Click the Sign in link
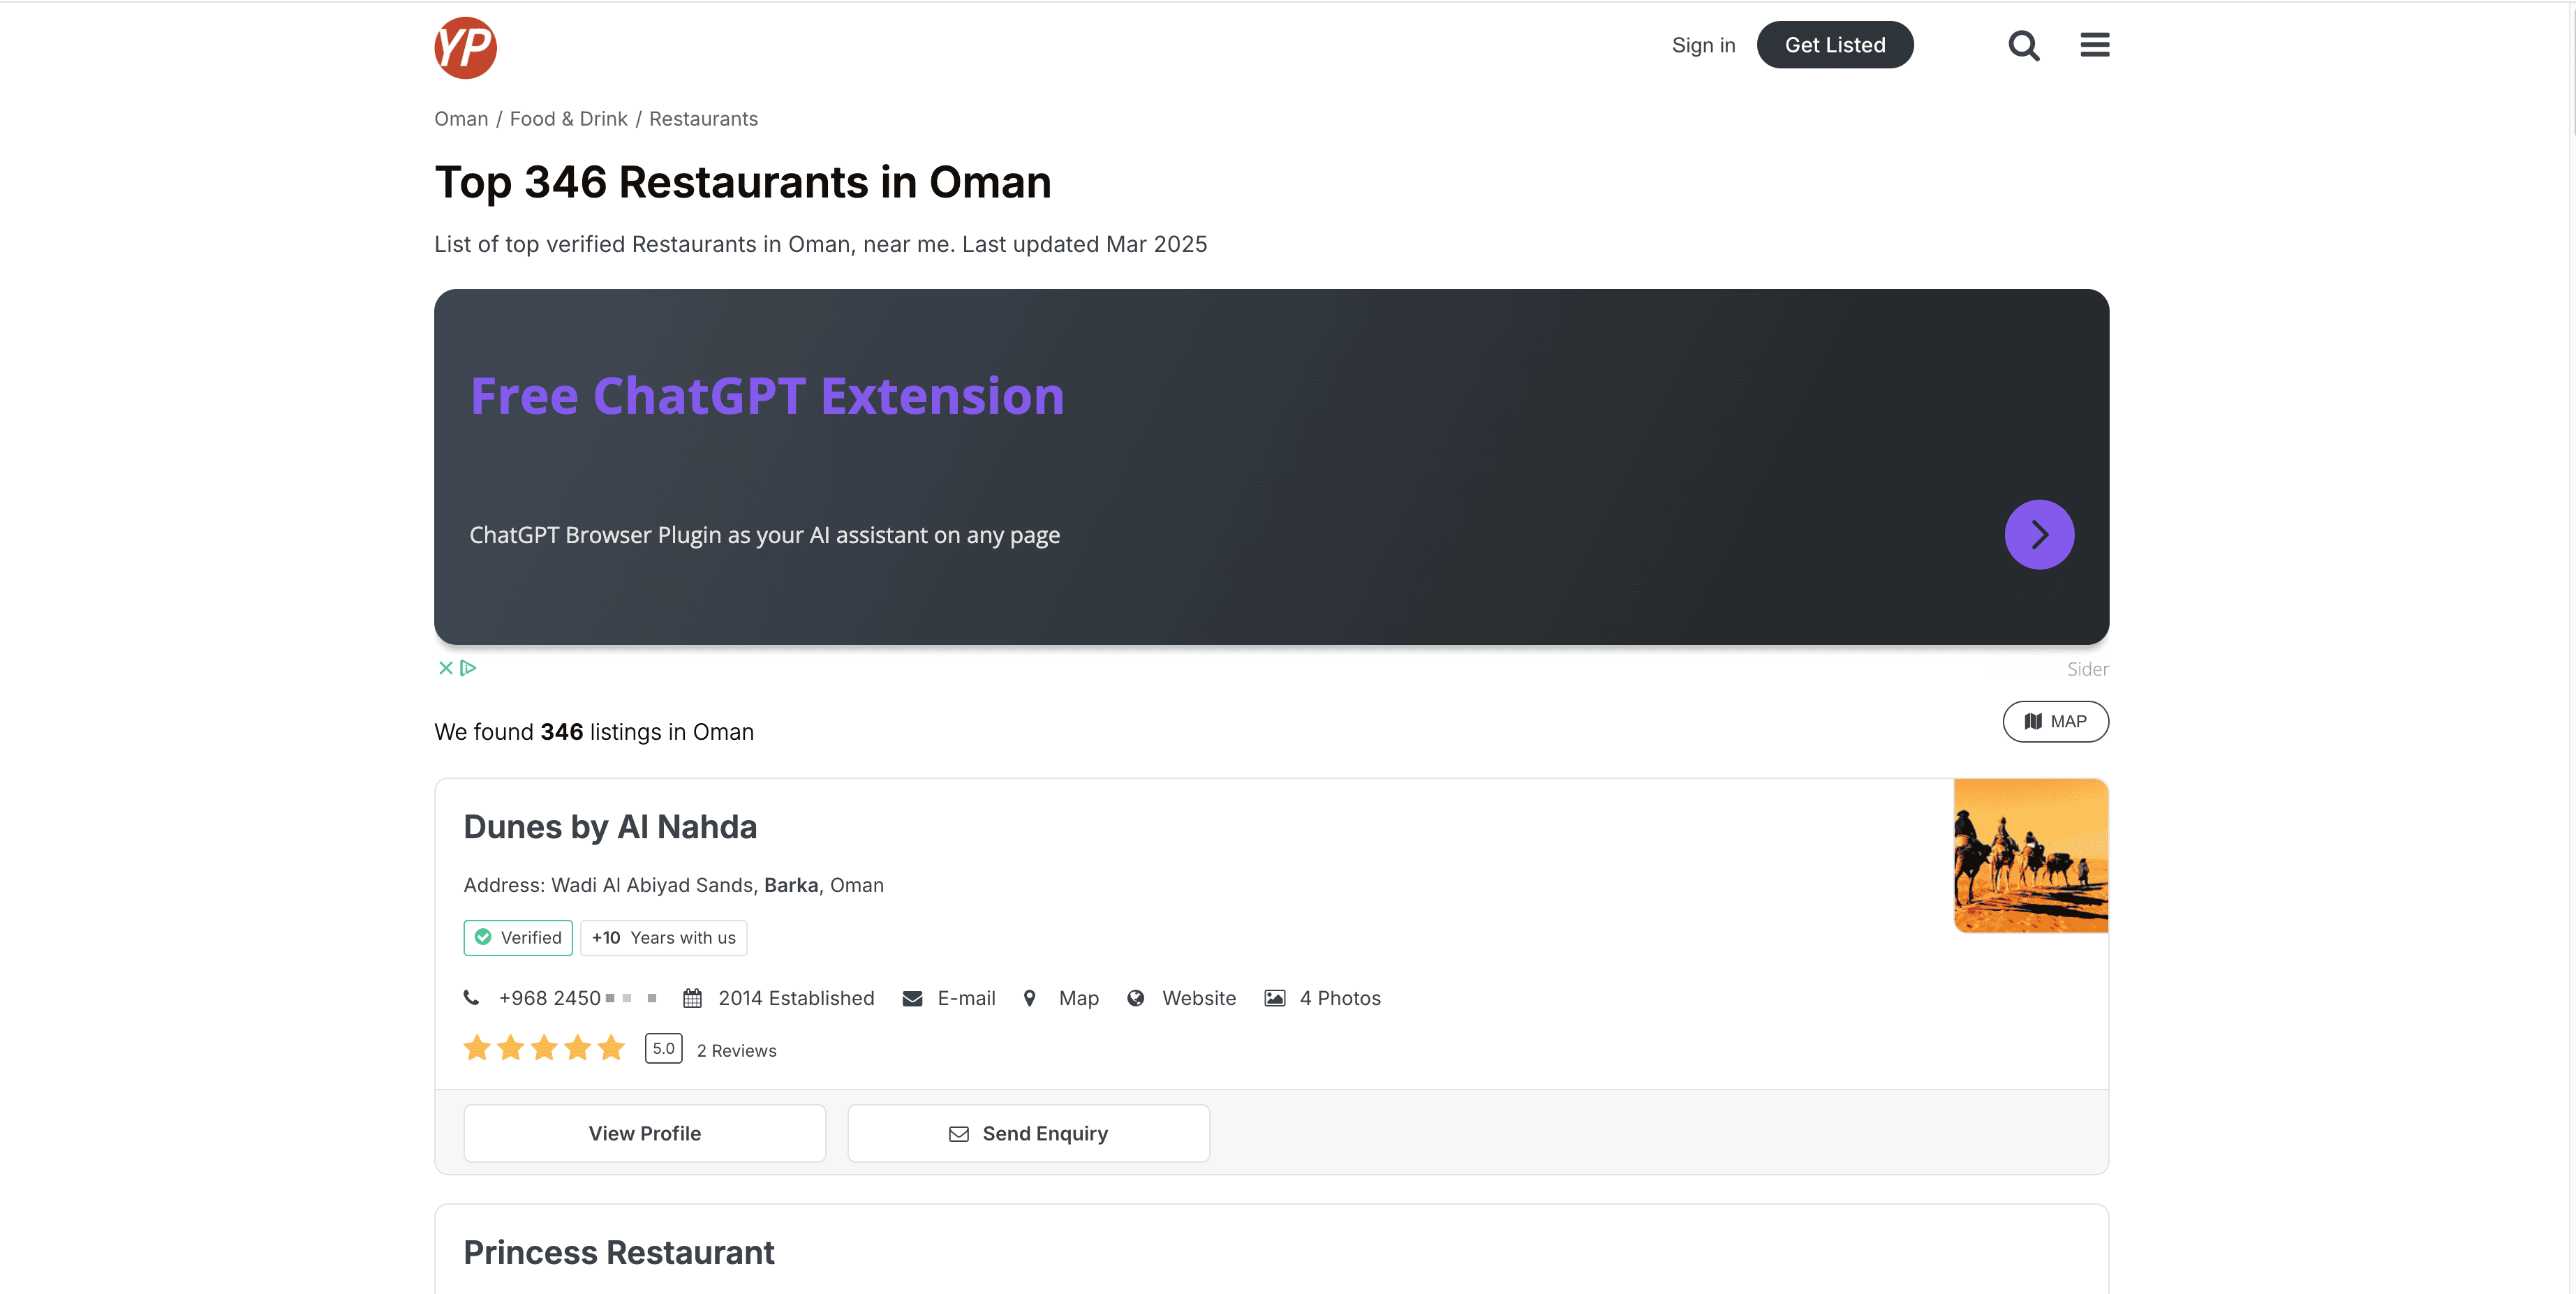Image resolution: width=2576 pixels, height=1294 pixels. [1703, 45]
